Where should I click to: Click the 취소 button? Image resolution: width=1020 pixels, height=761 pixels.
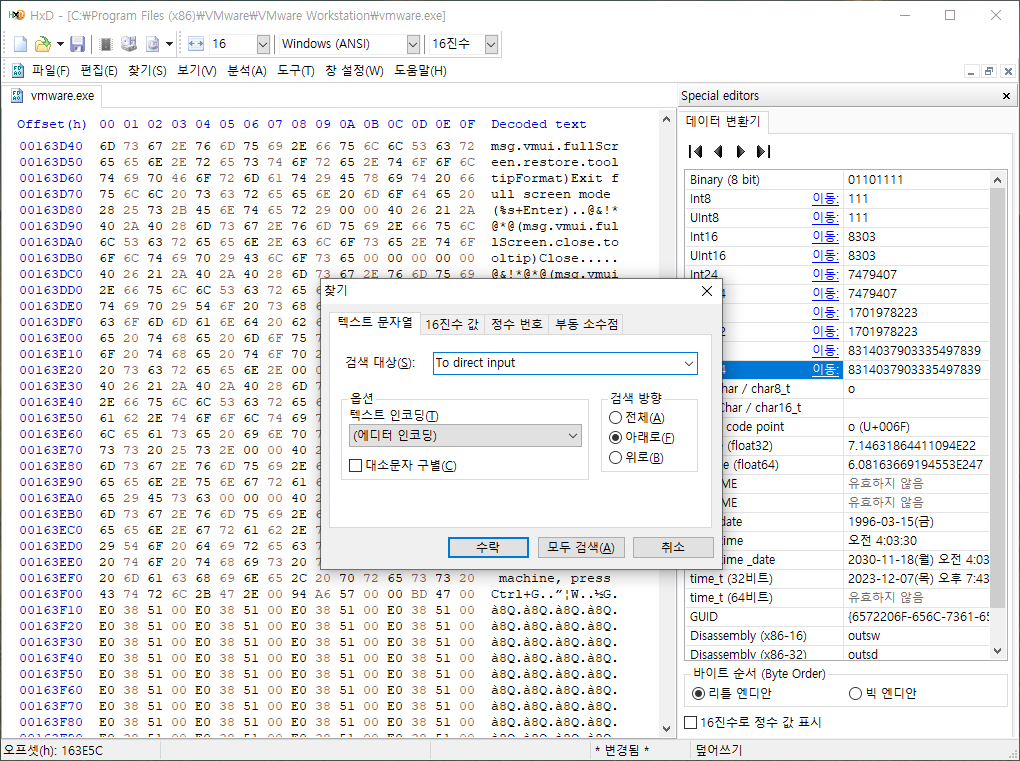672,547
